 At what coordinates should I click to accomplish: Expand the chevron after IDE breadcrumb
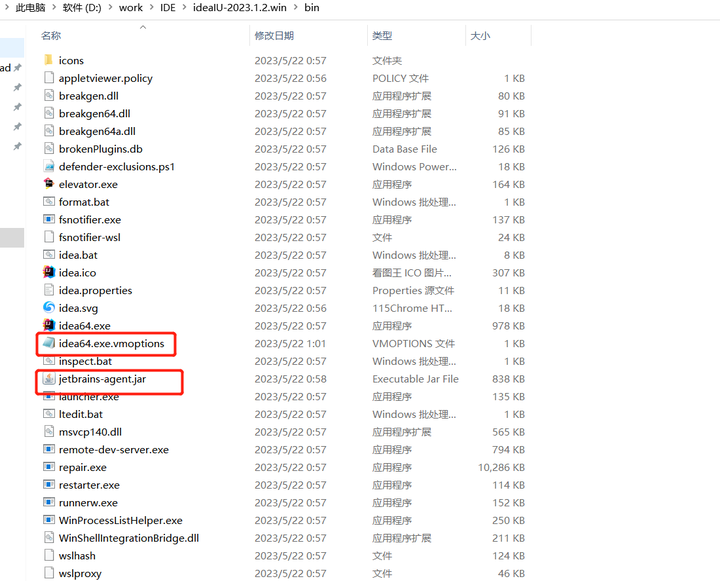(x=184, y=8)
